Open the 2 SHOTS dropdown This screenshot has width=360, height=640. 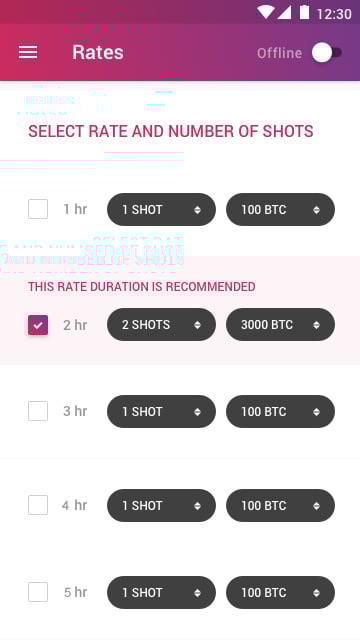(x=161, y=324)
